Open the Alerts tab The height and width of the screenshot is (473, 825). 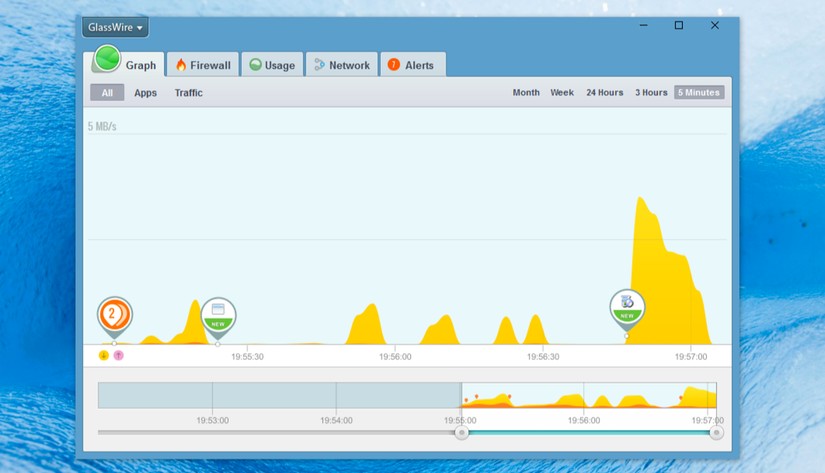pos(413,65)
